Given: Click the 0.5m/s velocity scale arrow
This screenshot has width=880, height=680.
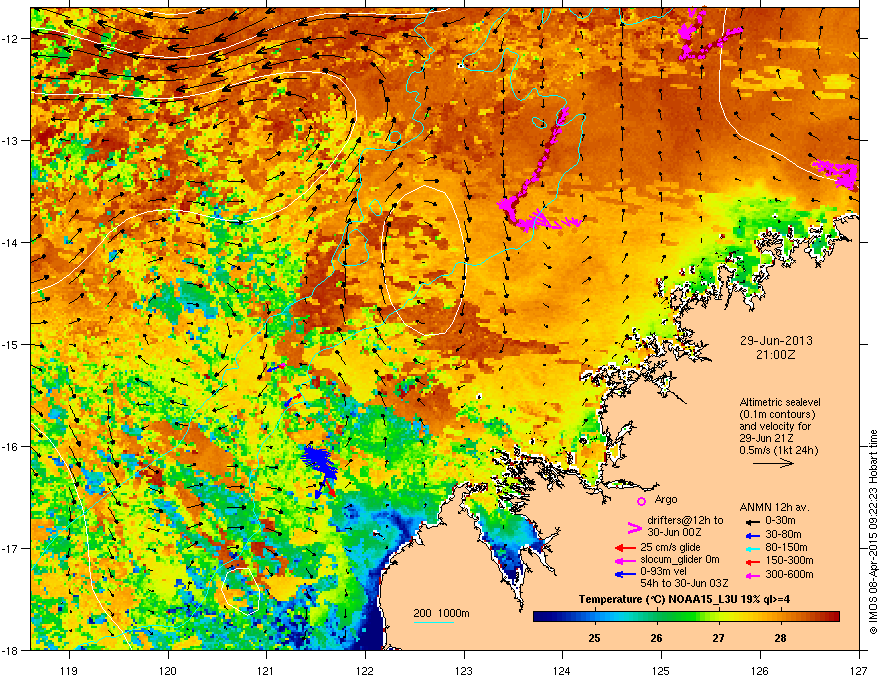Looking at the screenshot, I should 773,463.
